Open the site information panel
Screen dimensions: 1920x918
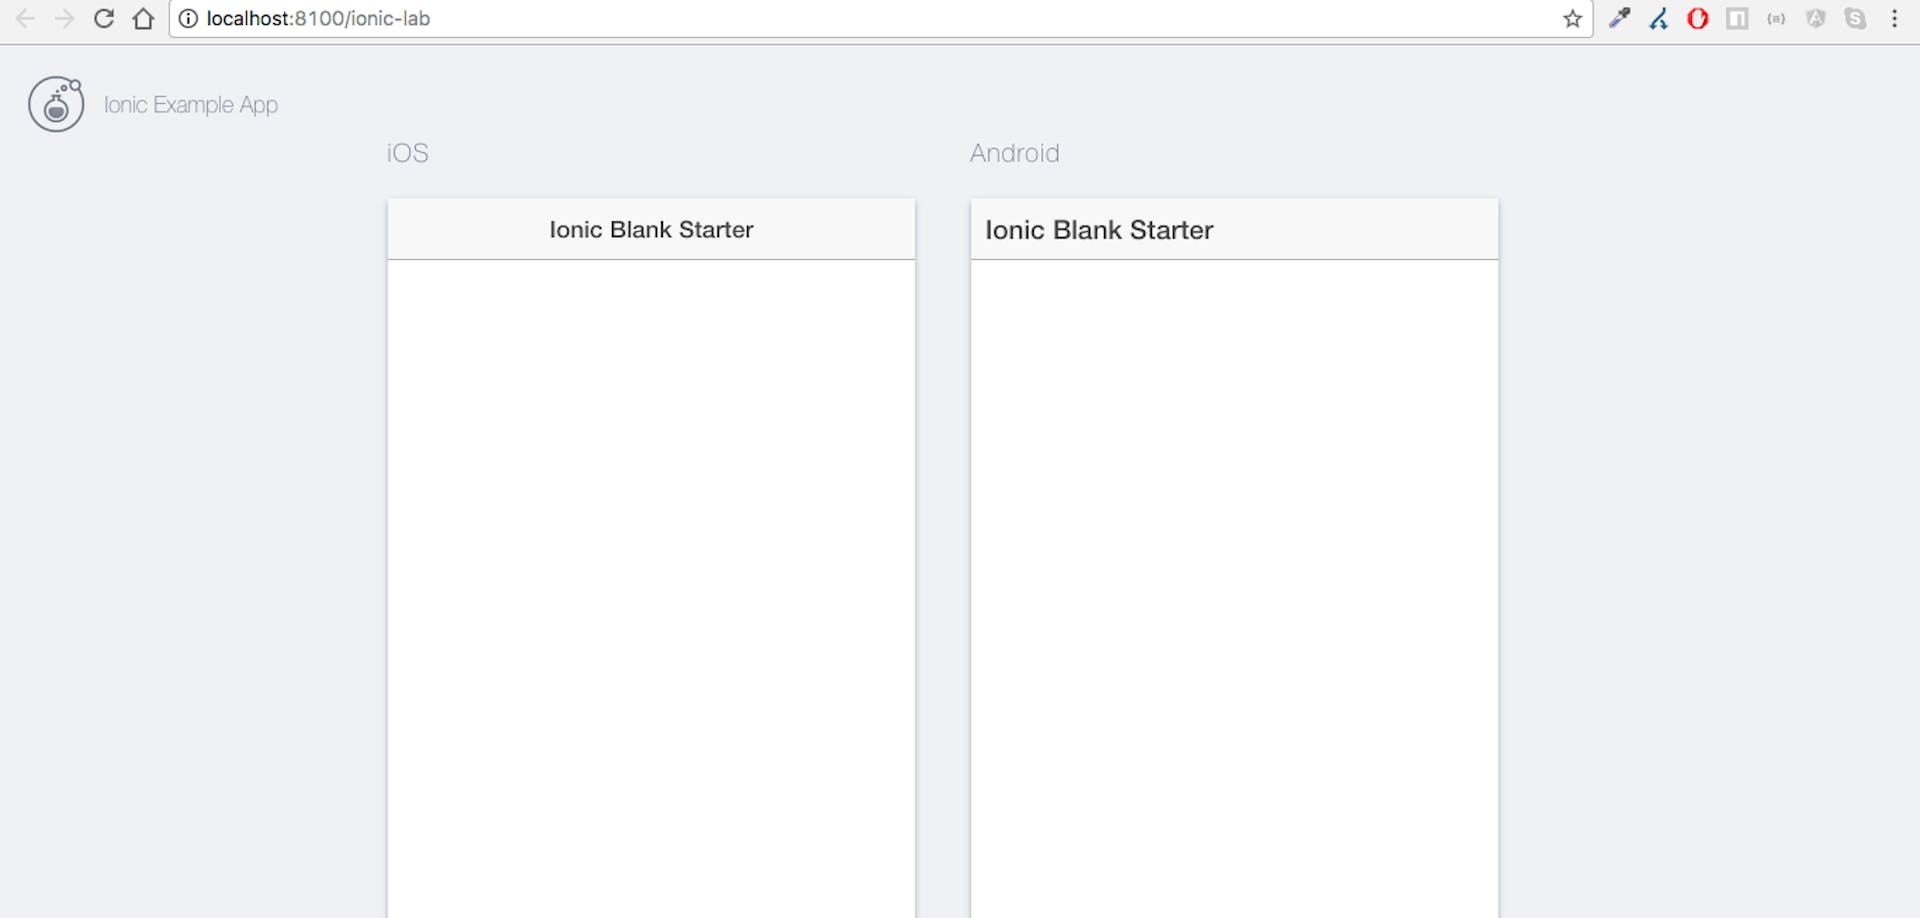click(x=188, y=18)
